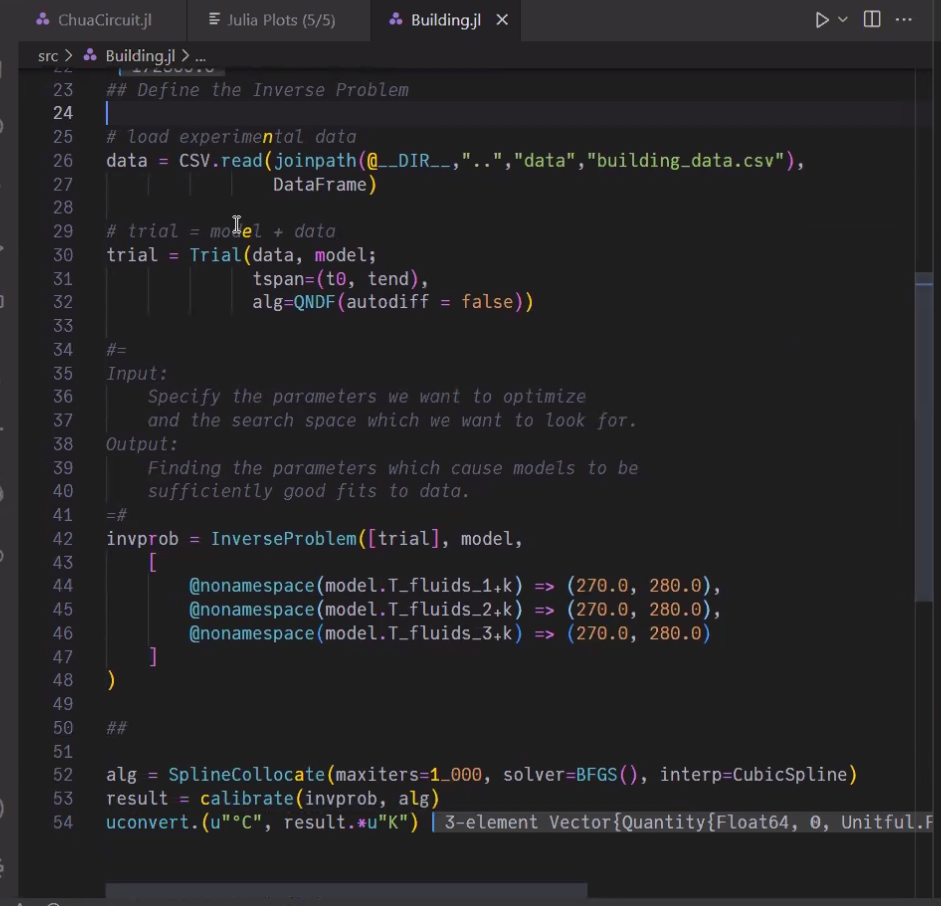941x906 pixels.
Task: Select the Building.jl editor tab
Action: (445, 20)
